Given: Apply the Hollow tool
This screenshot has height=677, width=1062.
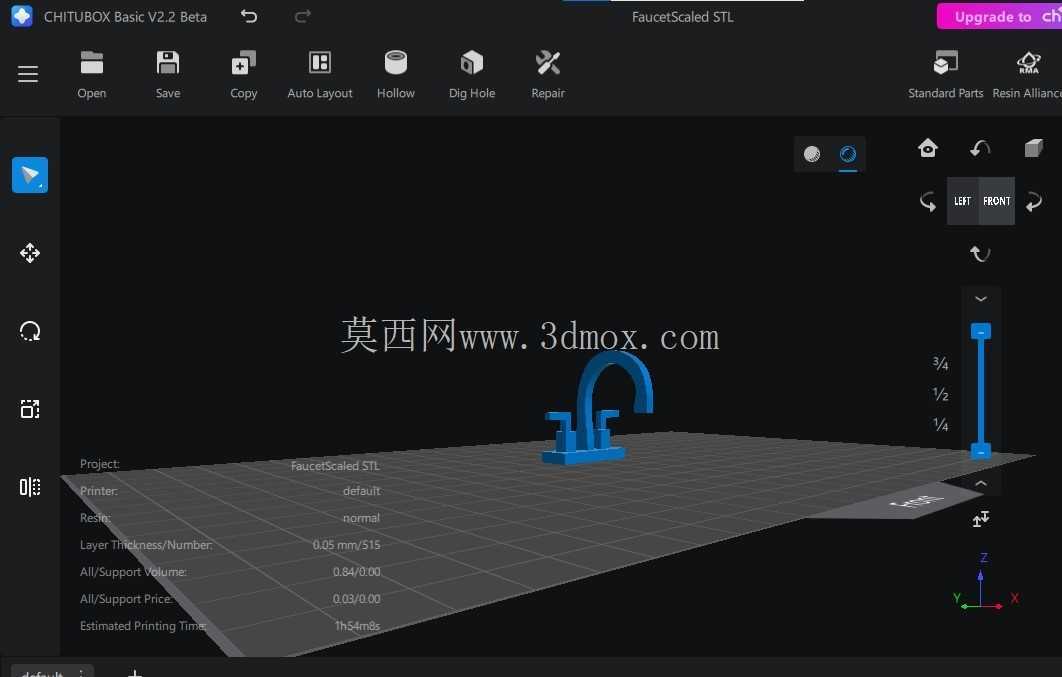Looking at the screenshot, I should coord(396,75).
